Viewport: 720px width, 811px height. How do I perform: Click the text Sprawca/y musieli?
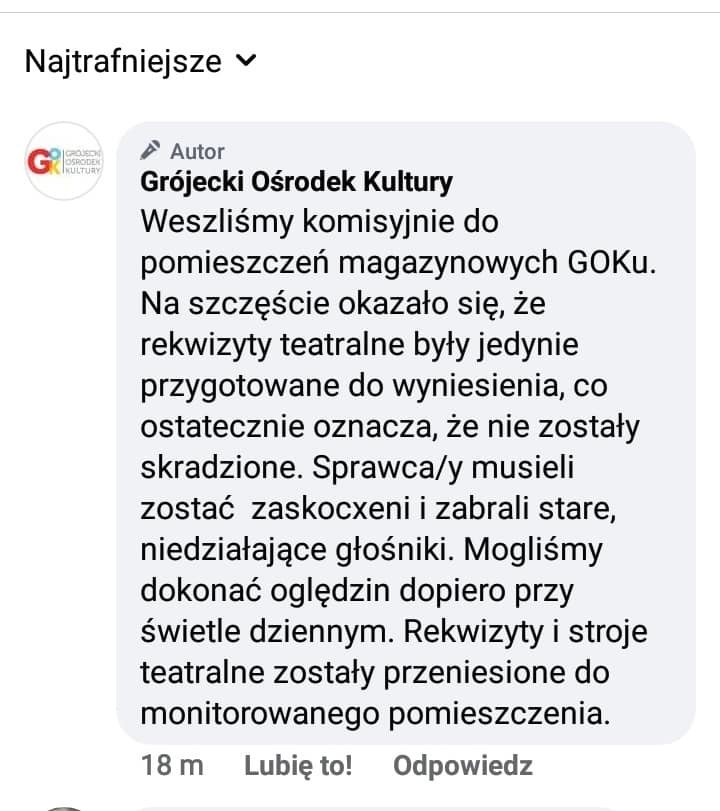click(x=443, y=468)
